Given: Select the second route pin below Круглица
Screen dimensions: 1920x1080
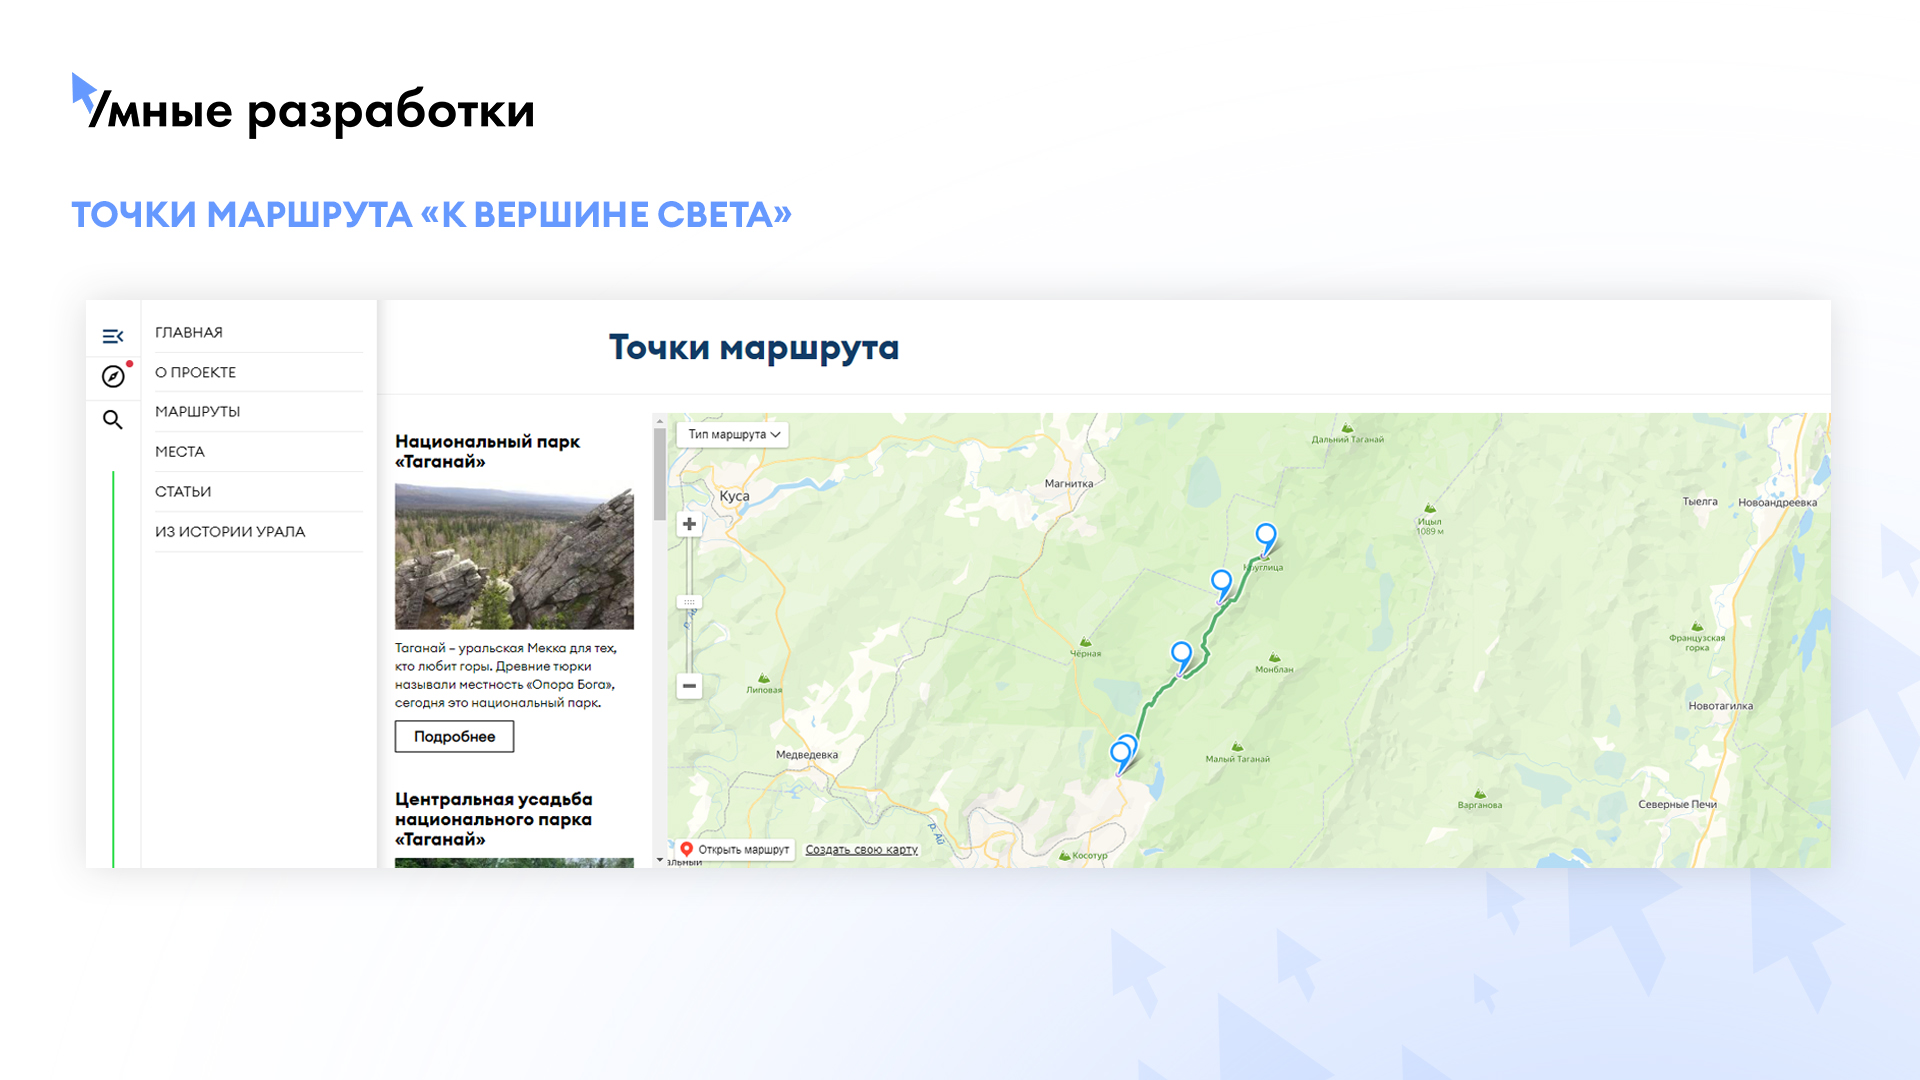Looking at the screenshot, I should tap(1221, 583).
